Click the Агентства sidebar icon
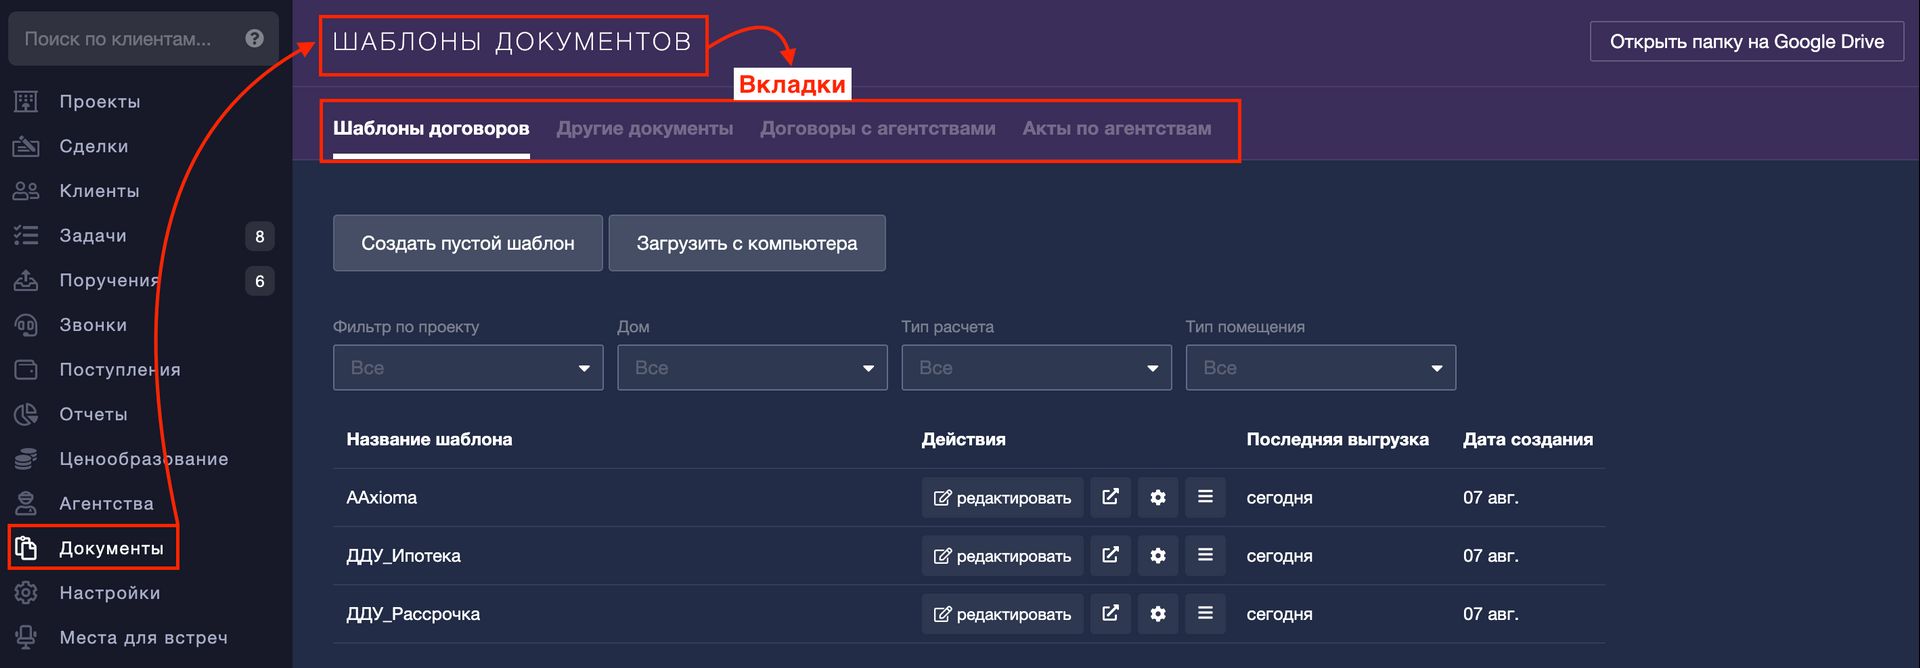This screenshot has height=668, width=1920. [x=26, y=503]
